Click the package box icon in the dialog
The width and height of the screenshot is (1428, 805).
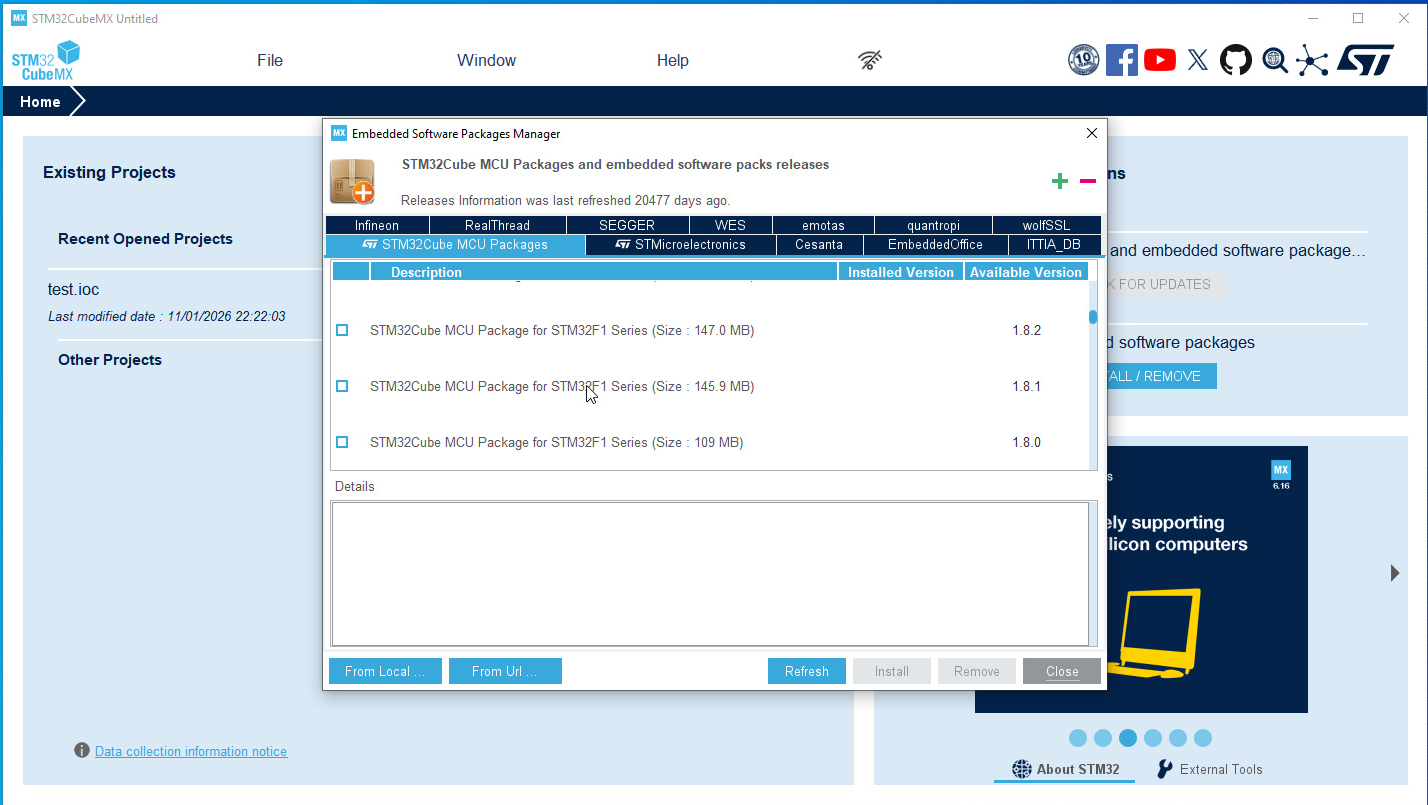[352, 181]
